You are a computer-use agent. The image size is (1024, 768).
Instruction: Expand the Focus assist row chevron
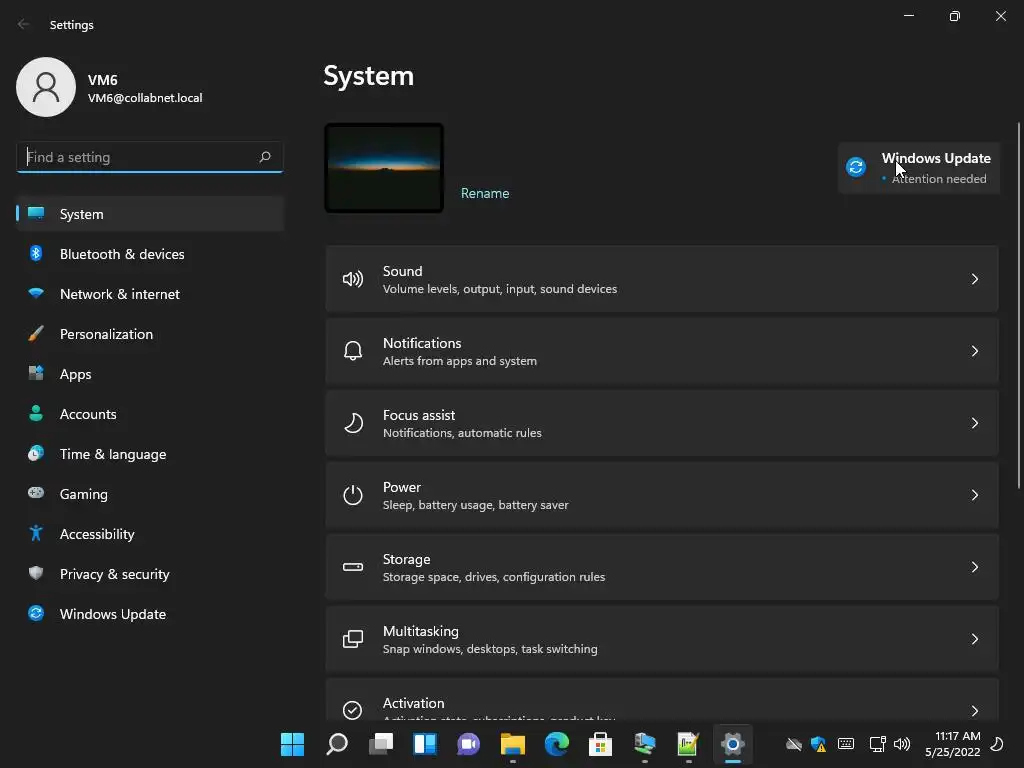coord(974,423)
